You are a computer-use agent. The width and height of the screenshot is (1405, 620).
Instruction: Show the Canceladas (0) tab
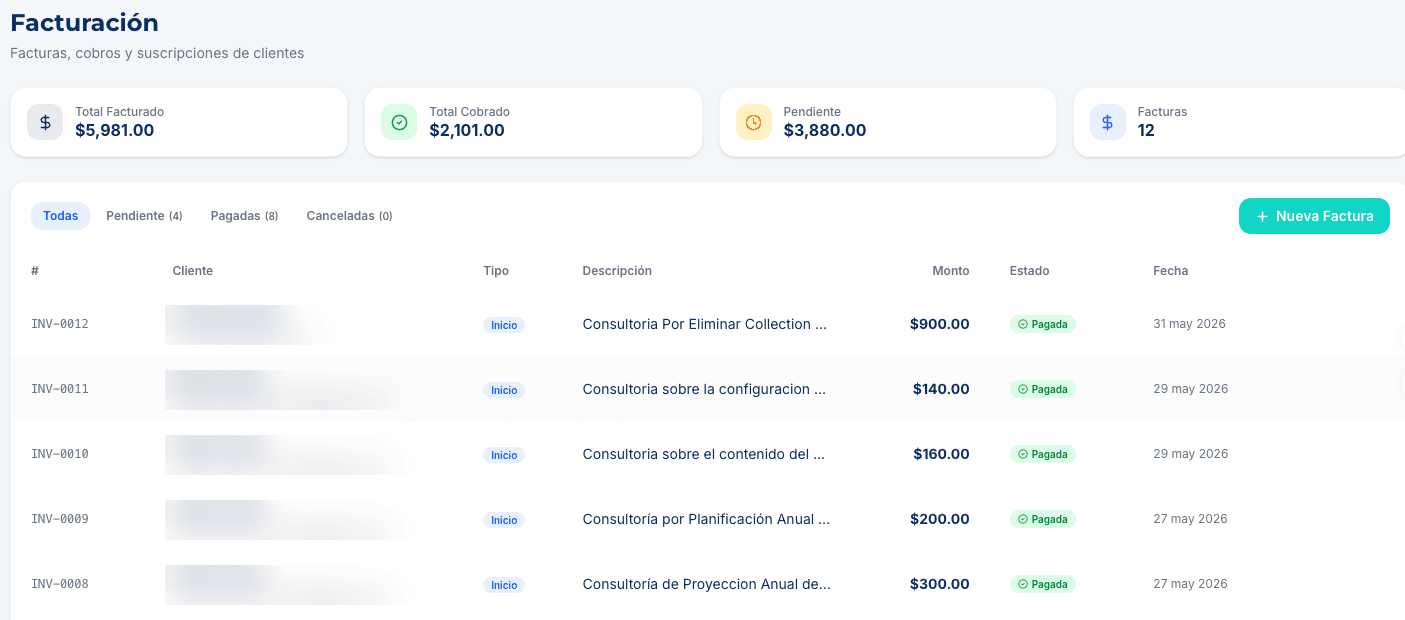(349, 216)
